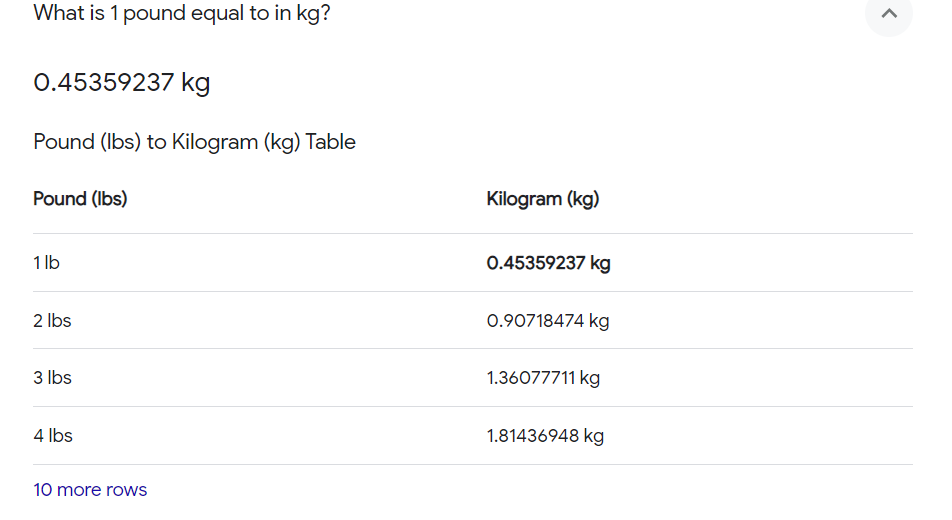Viewport: 952px width, 520px height.
Task: Click the 1.81436948 kg value
Action: tap(545, 436)
